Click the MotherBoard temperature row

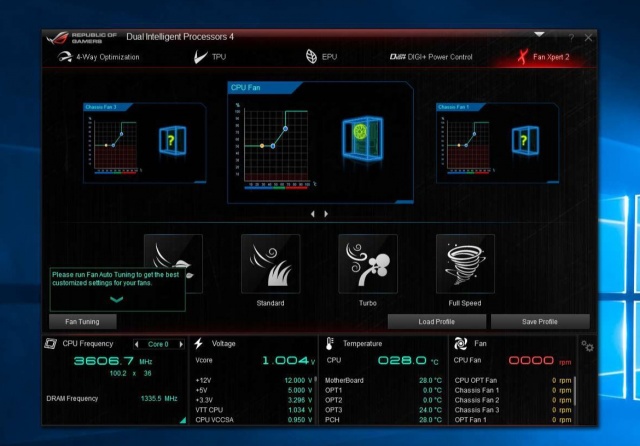(x=383, y=380)
